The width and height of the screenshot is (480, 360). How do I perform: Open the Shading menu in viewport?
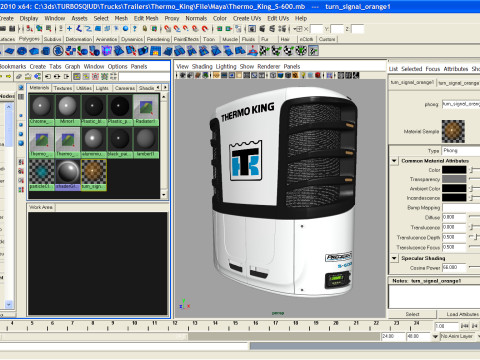(202, 67)
